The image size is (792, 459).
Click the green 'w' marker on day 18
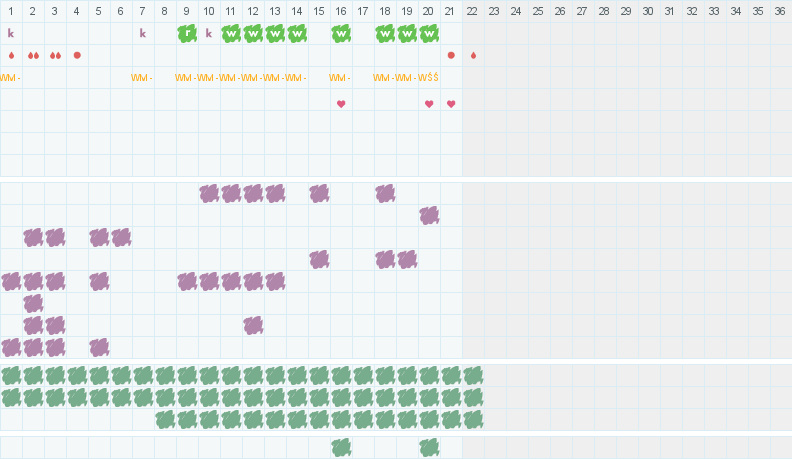pyautogui.click(x=385, y=33)
